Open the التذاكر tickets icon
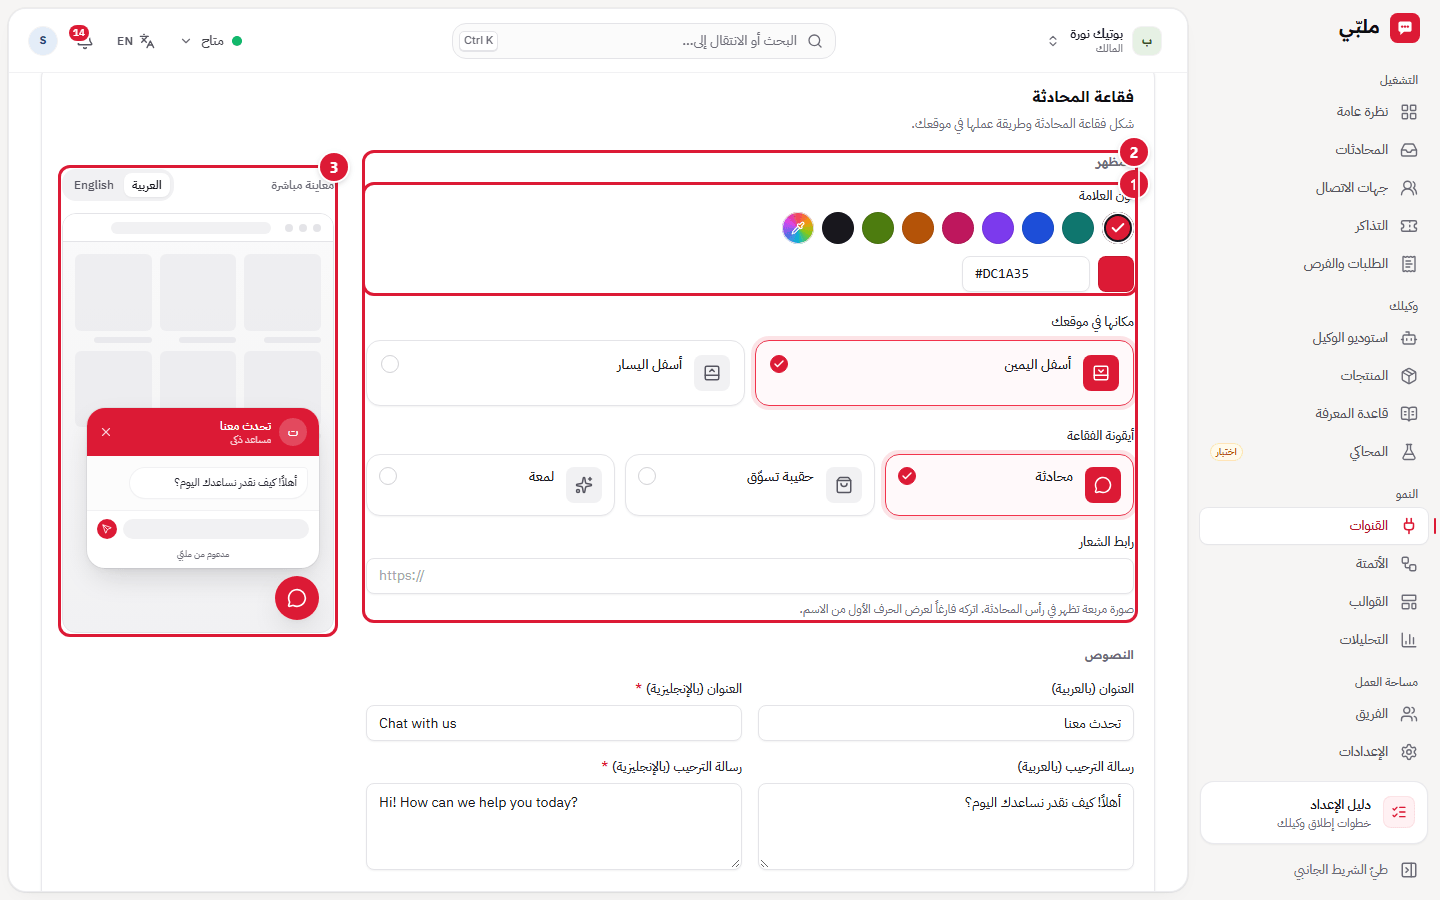Screen dimensions: 1440x900 1409,226
